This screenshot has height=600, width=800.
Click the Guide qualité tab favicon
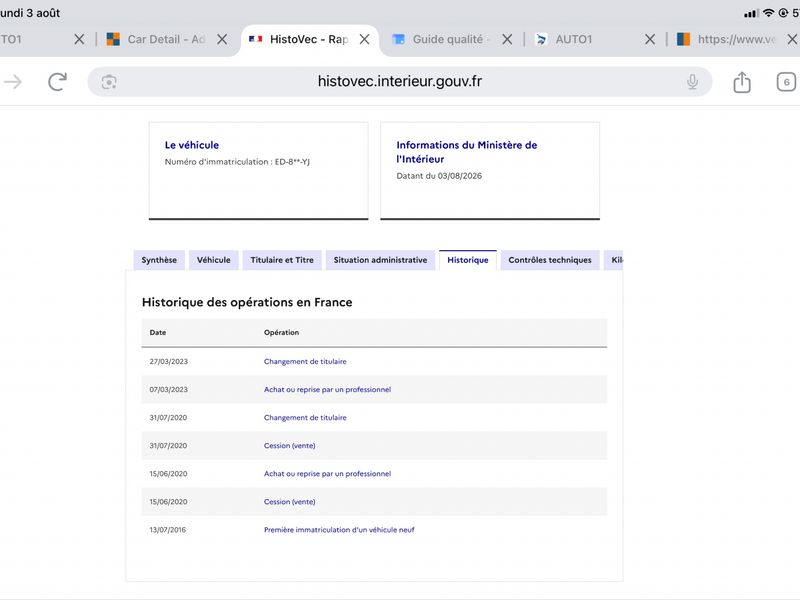click(x=398, y=39)
